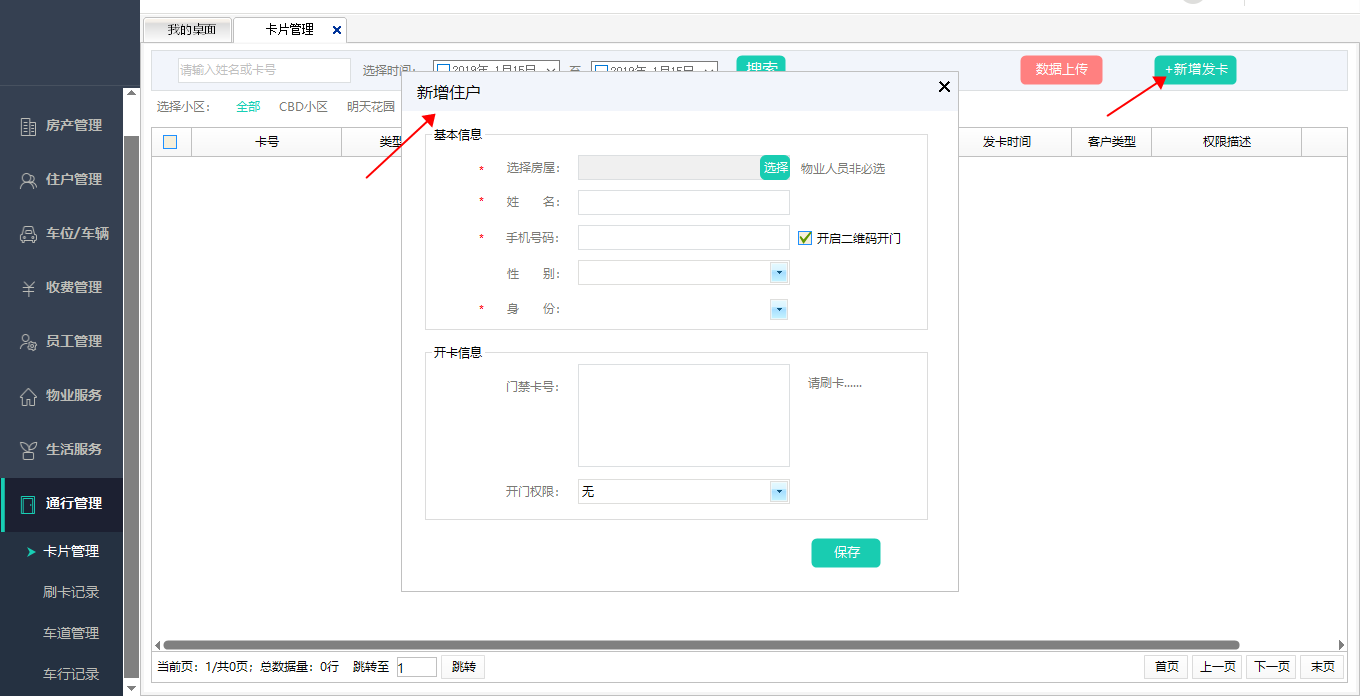The width and height of the screenshot is (1360, 696).
Task: Click the 通行管理 door icon
Action: pos(29,504)
